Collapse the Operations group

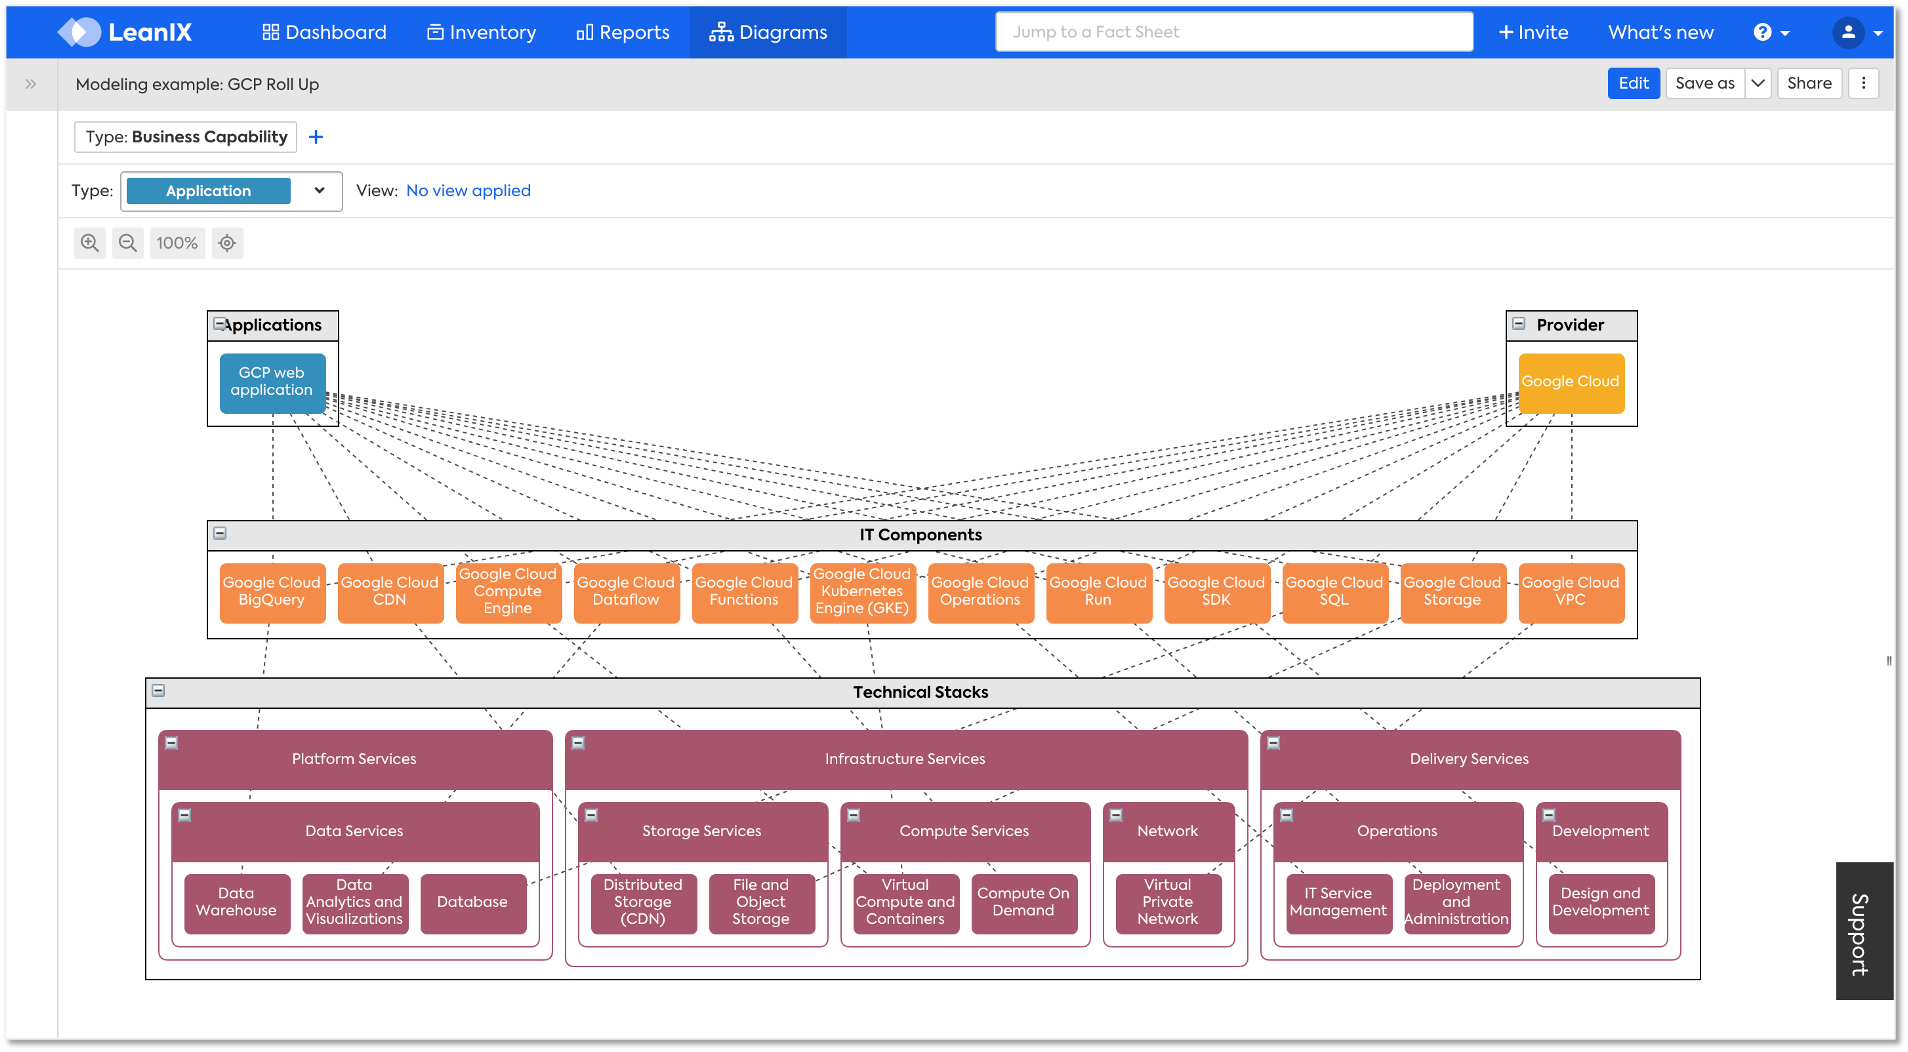point(1287,815)
